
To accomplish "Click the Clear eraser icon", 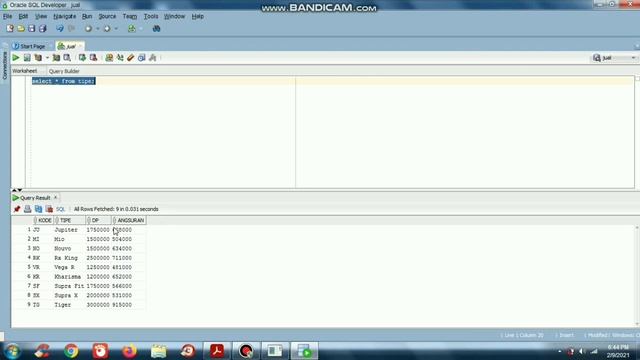I will click(131, 58).
